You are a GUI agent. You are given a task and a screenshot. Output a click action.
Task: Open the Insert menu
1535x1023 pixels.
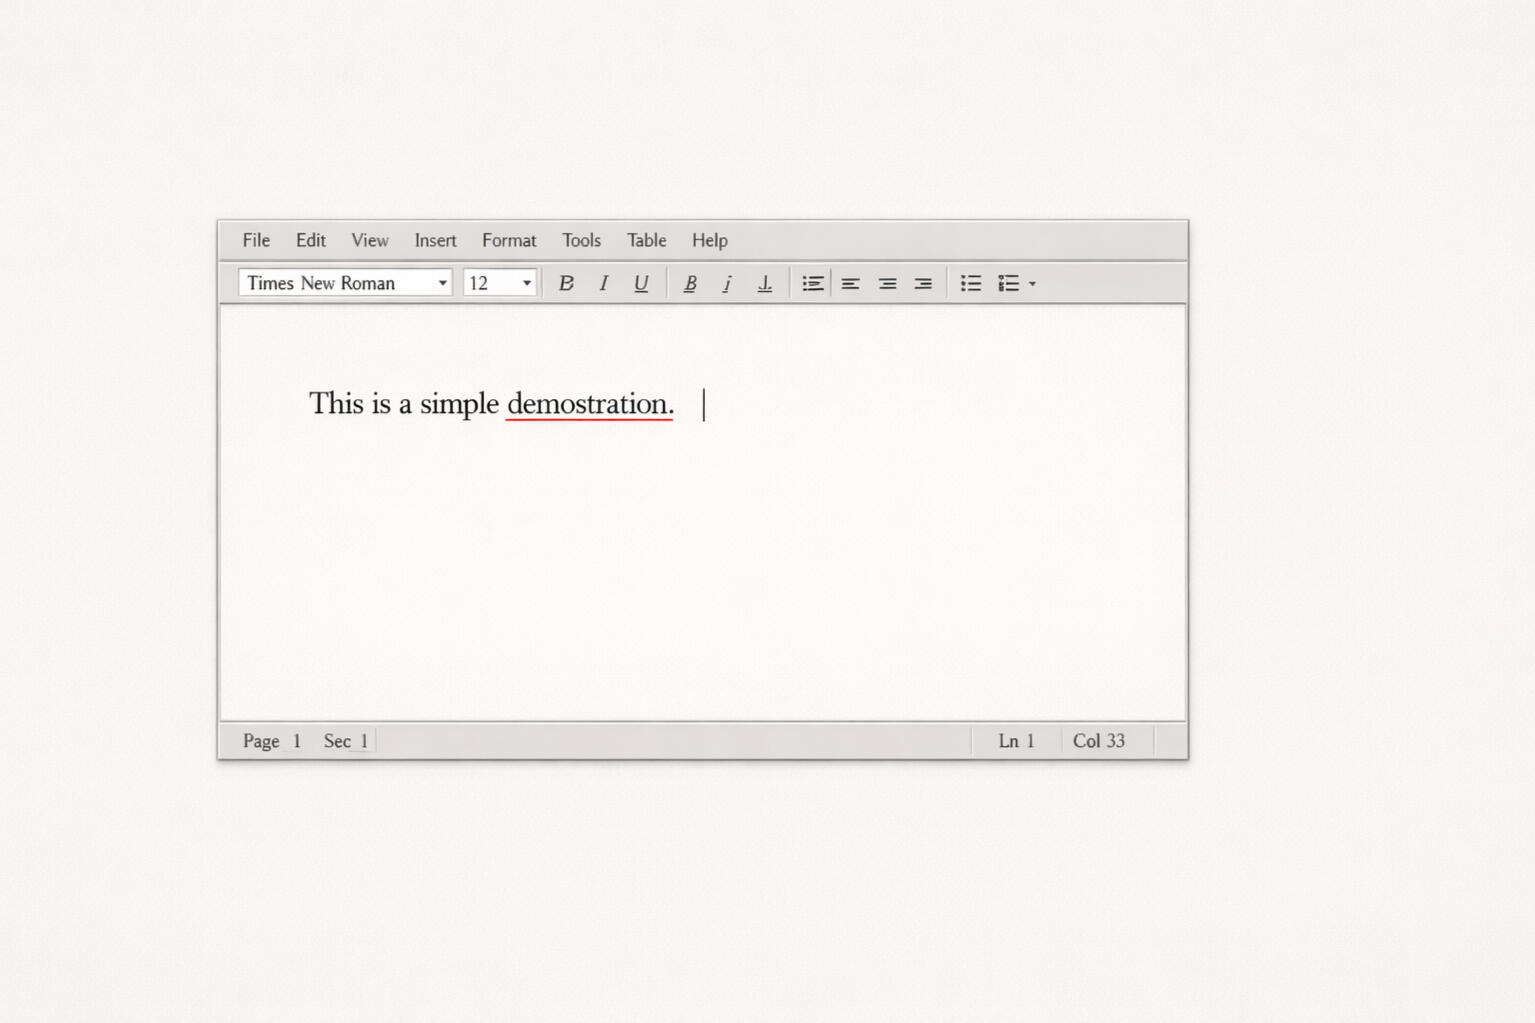(435, 240)
